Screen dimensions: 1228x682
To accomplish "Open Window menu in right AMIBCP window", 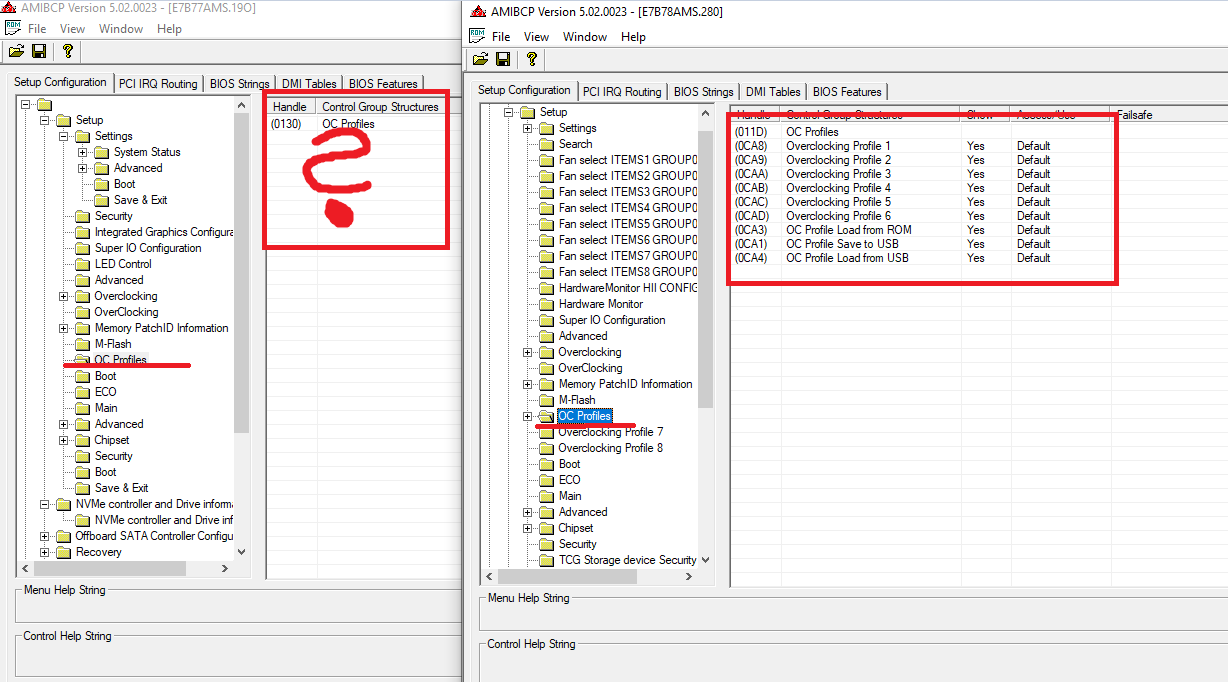I will pos(585,36).
